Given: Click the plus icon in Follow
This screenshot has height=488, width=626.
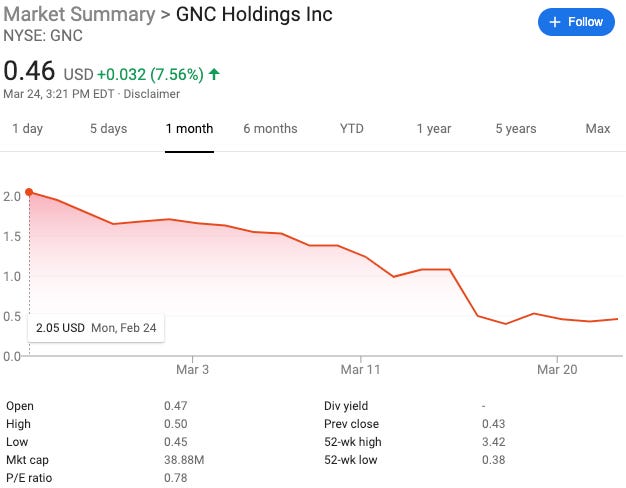Looking at the screenshot, I should [555, 22].
